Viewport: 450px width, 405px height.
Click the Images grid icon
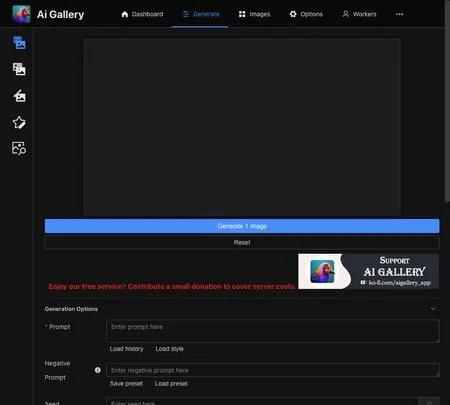tap(242, 14)
